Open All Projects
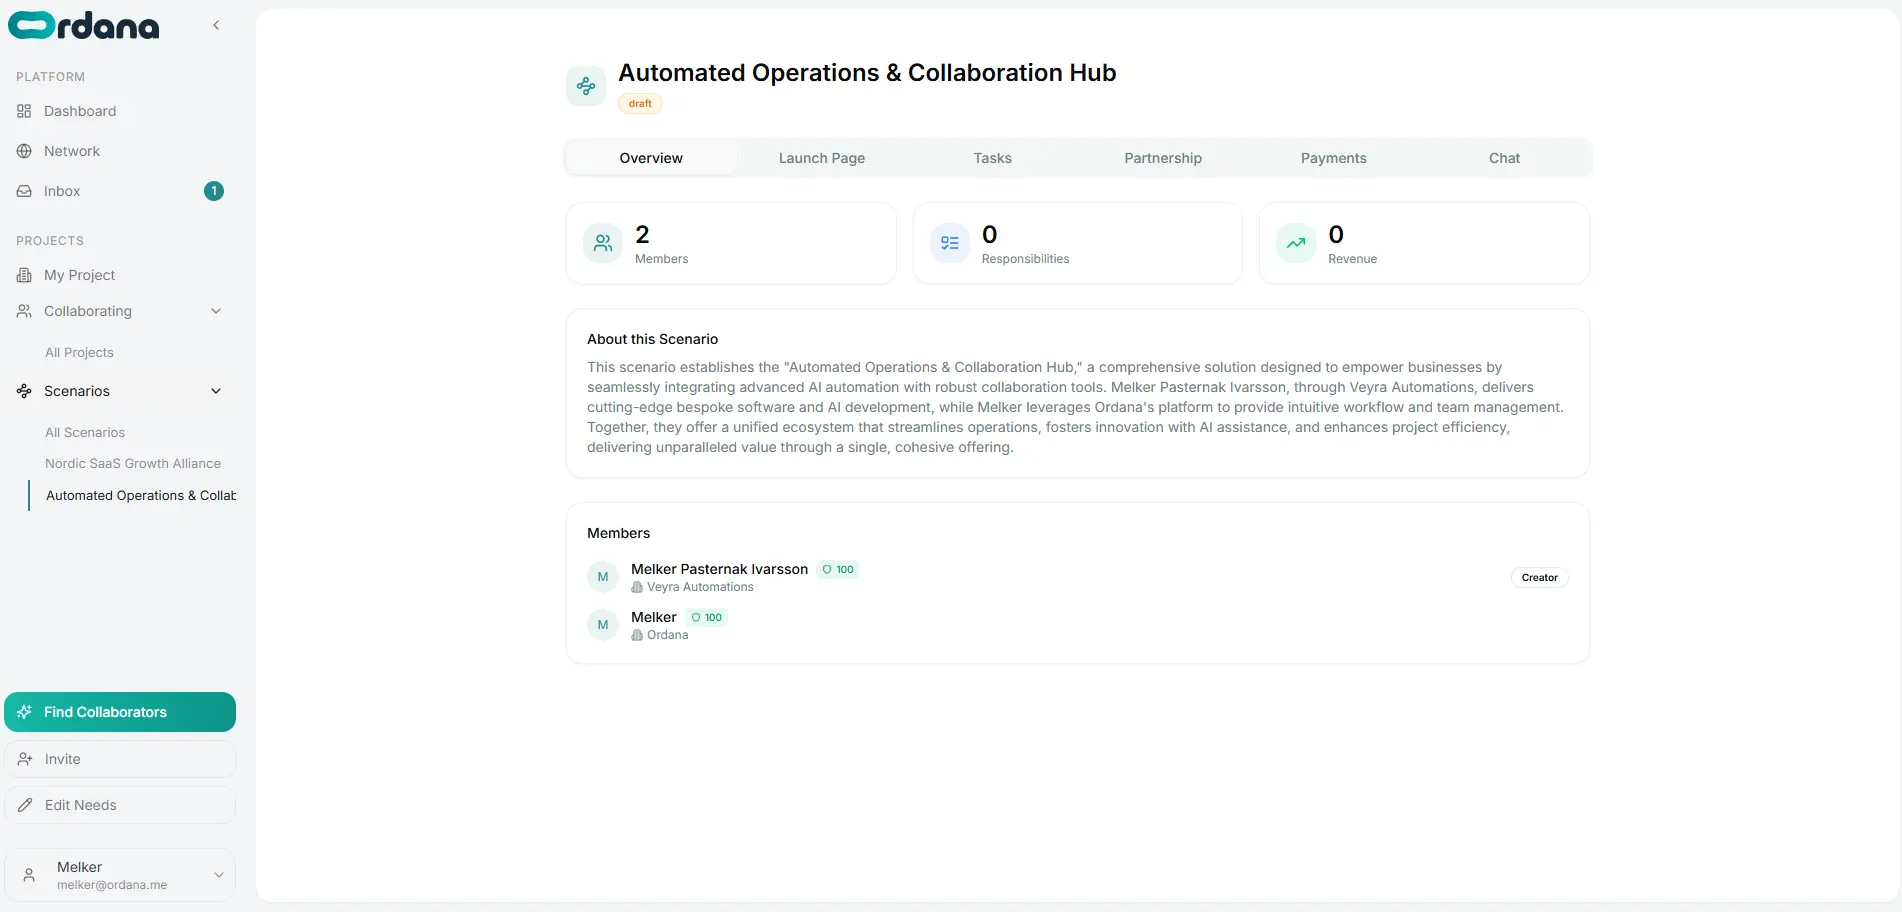 click(79, 353)
